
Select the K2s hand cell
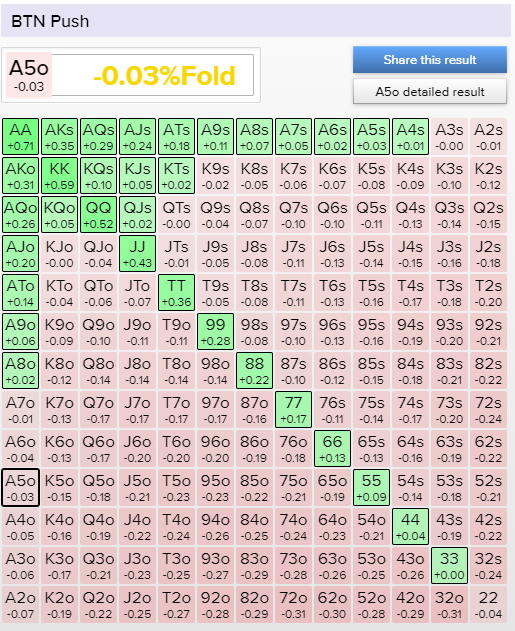point(488,175)
